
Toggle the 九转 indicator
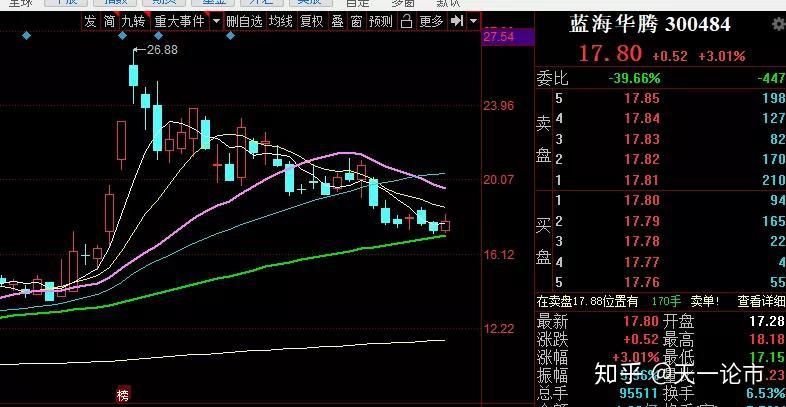133,22
